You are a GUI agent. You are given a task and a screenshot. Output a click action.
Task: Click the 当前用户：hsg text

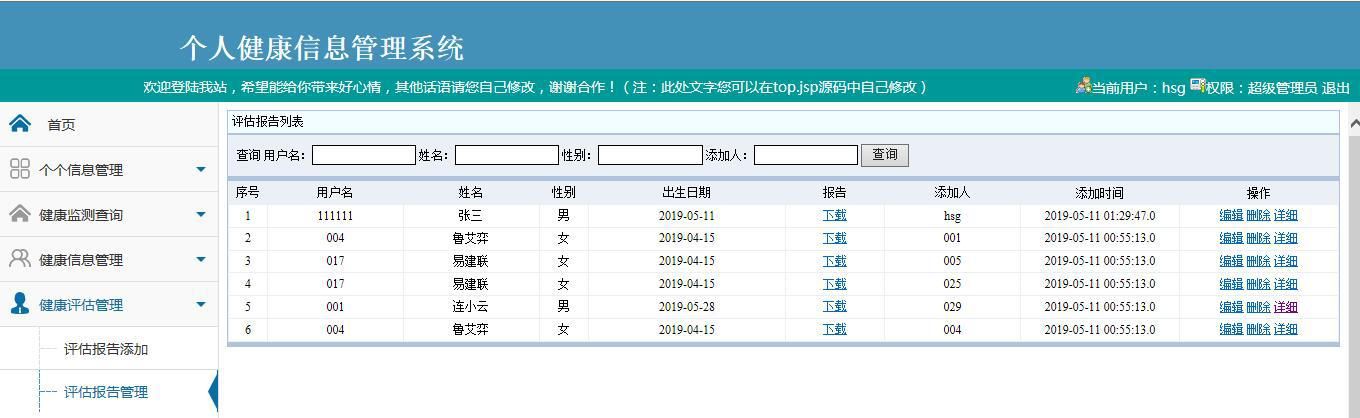[1138, 88]
